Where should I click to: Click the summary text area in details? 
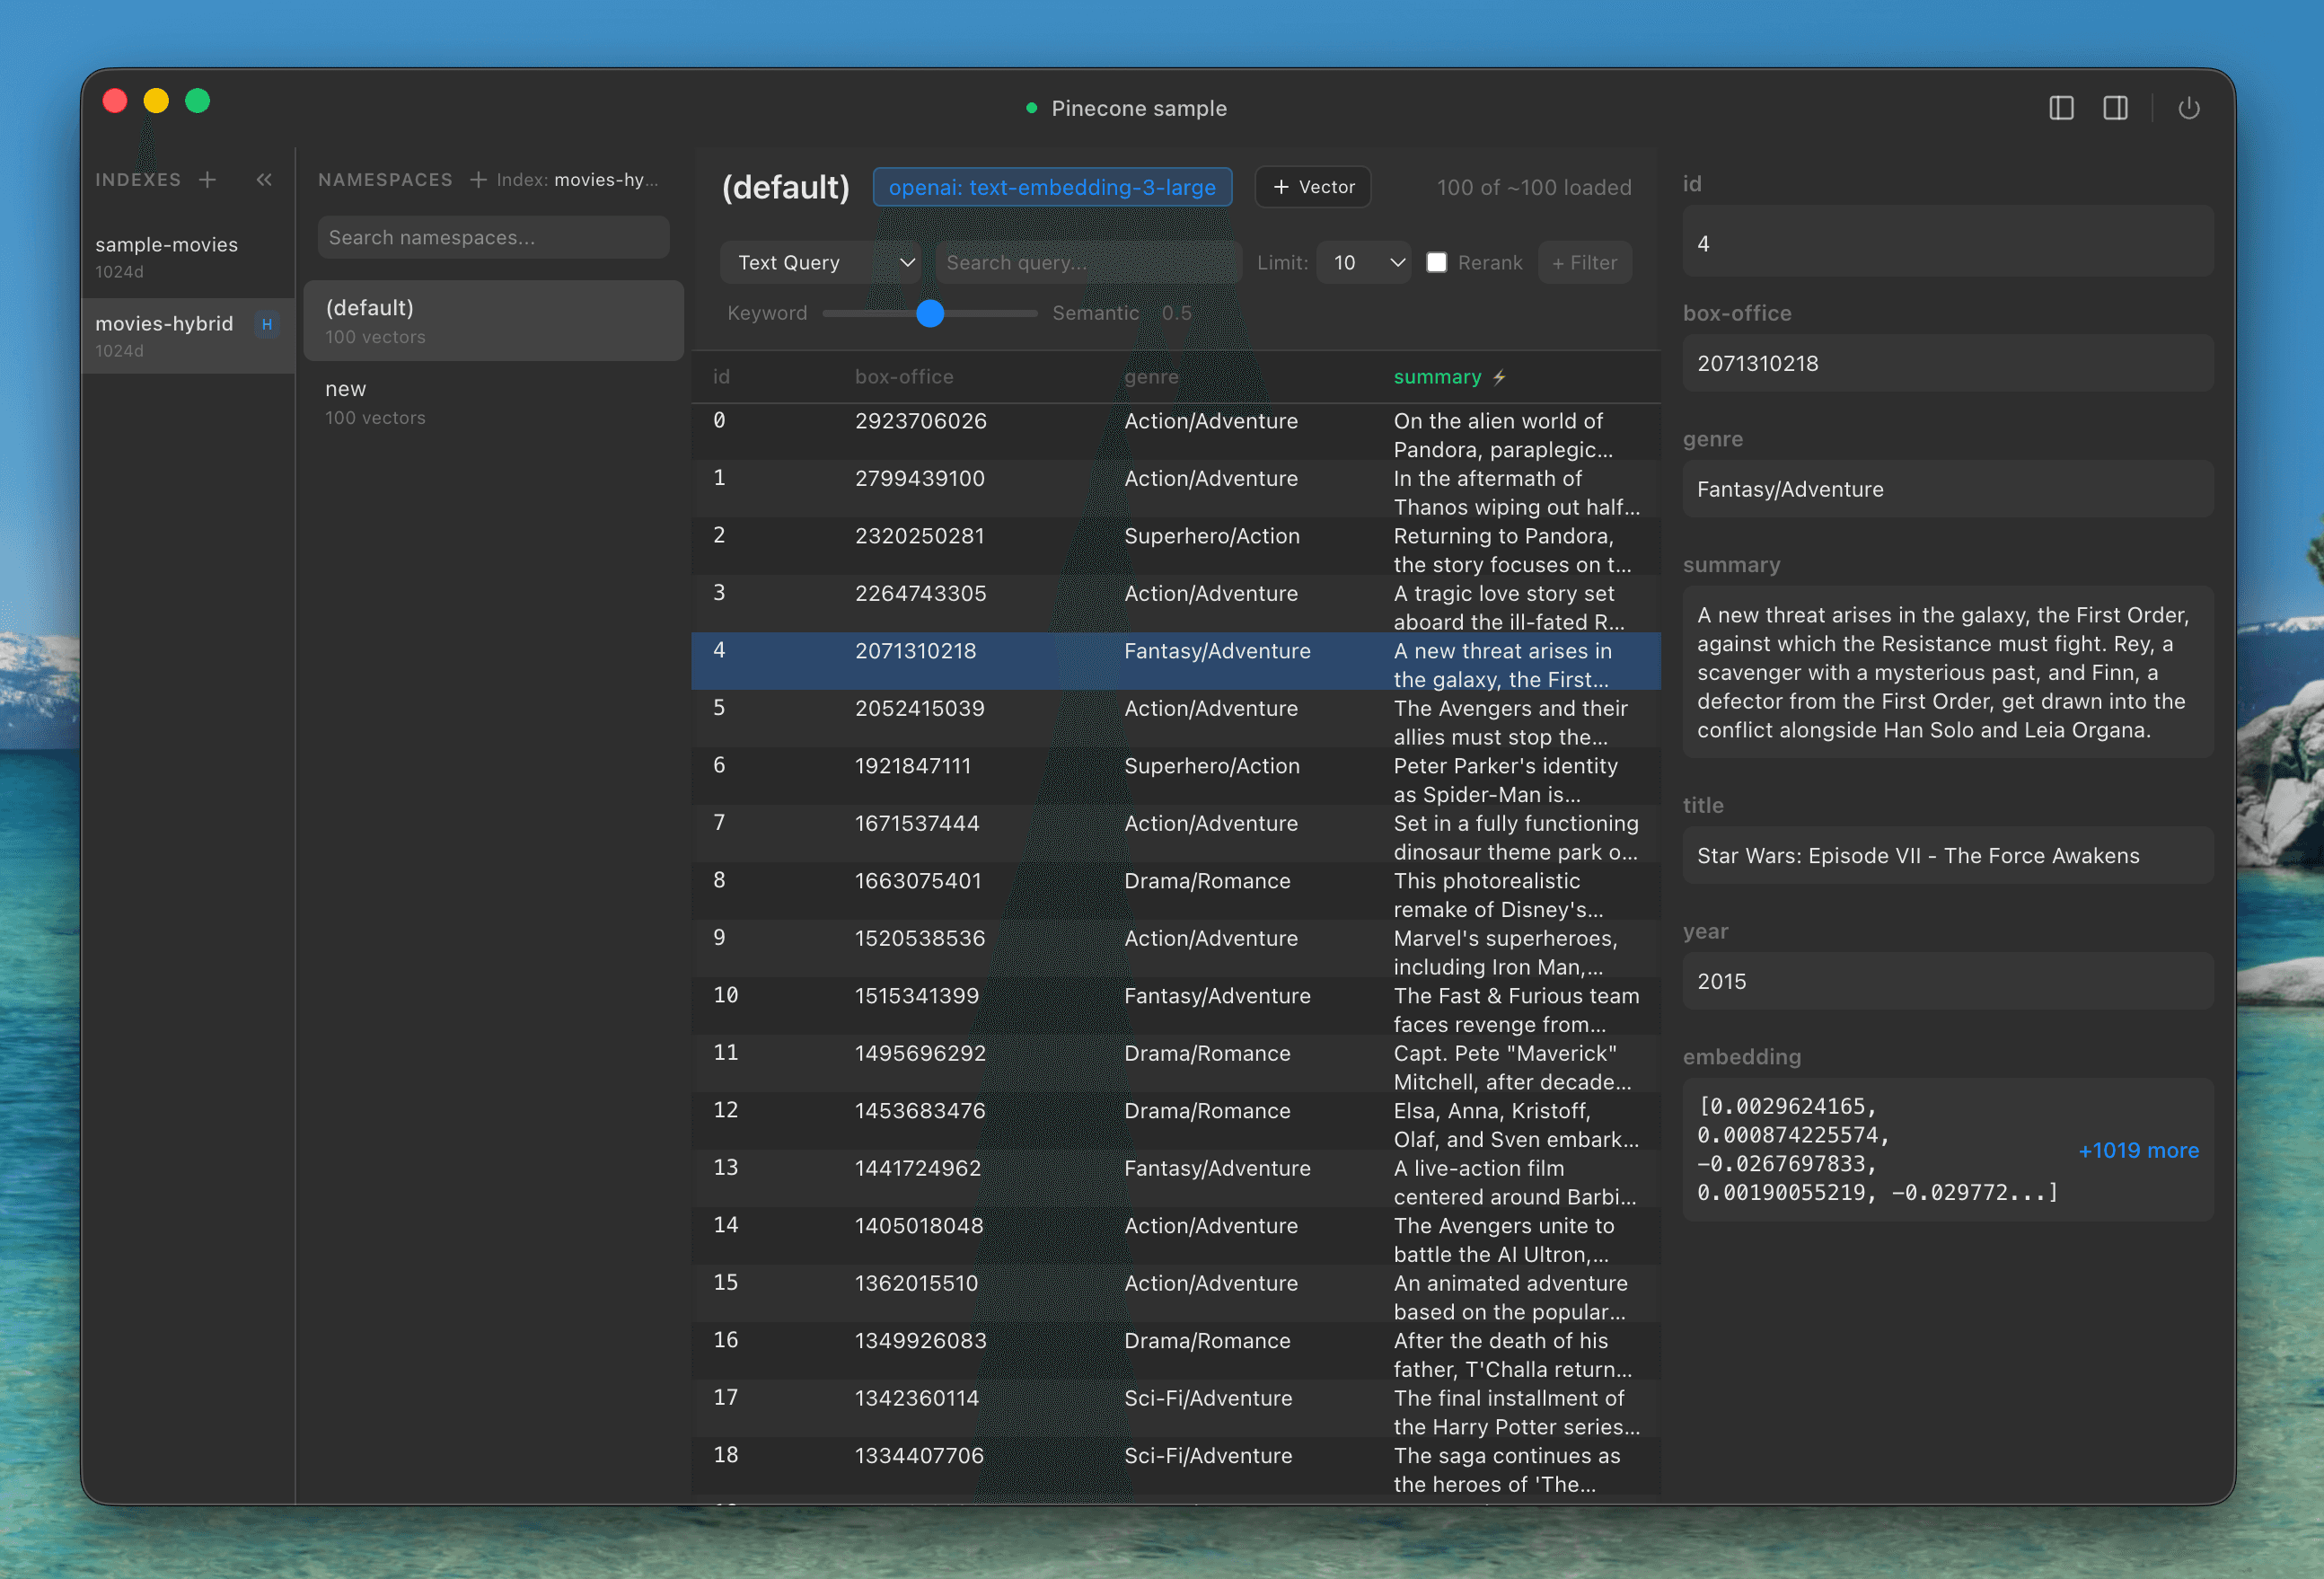1947,672
